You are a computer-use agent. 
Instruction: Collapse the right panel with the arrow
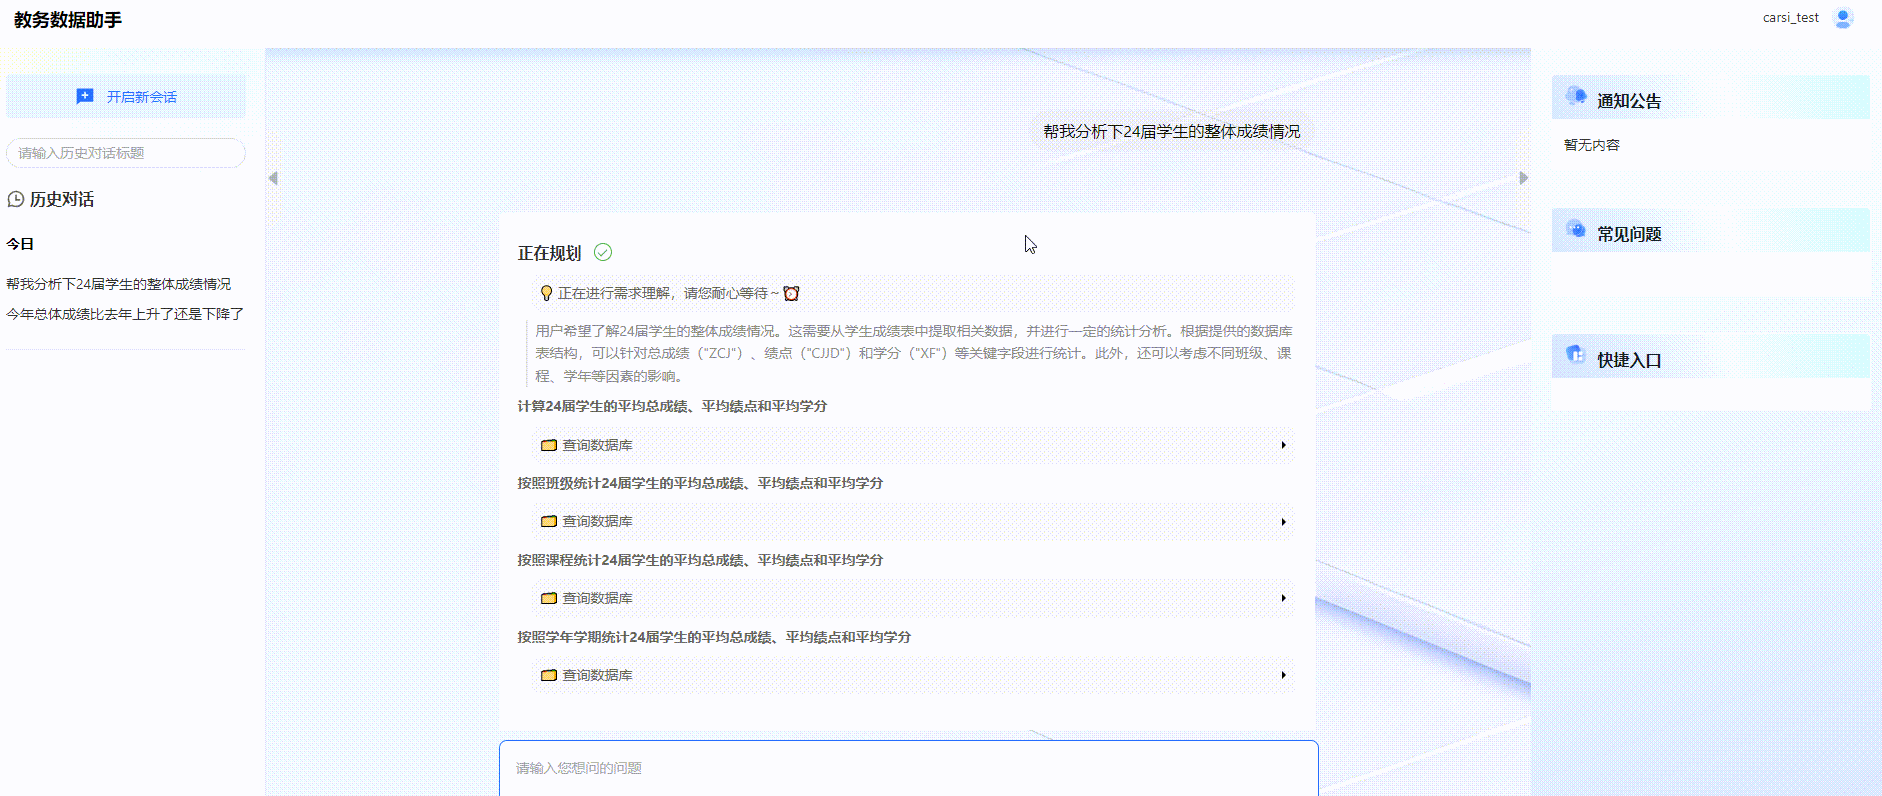click(1523, 178)
